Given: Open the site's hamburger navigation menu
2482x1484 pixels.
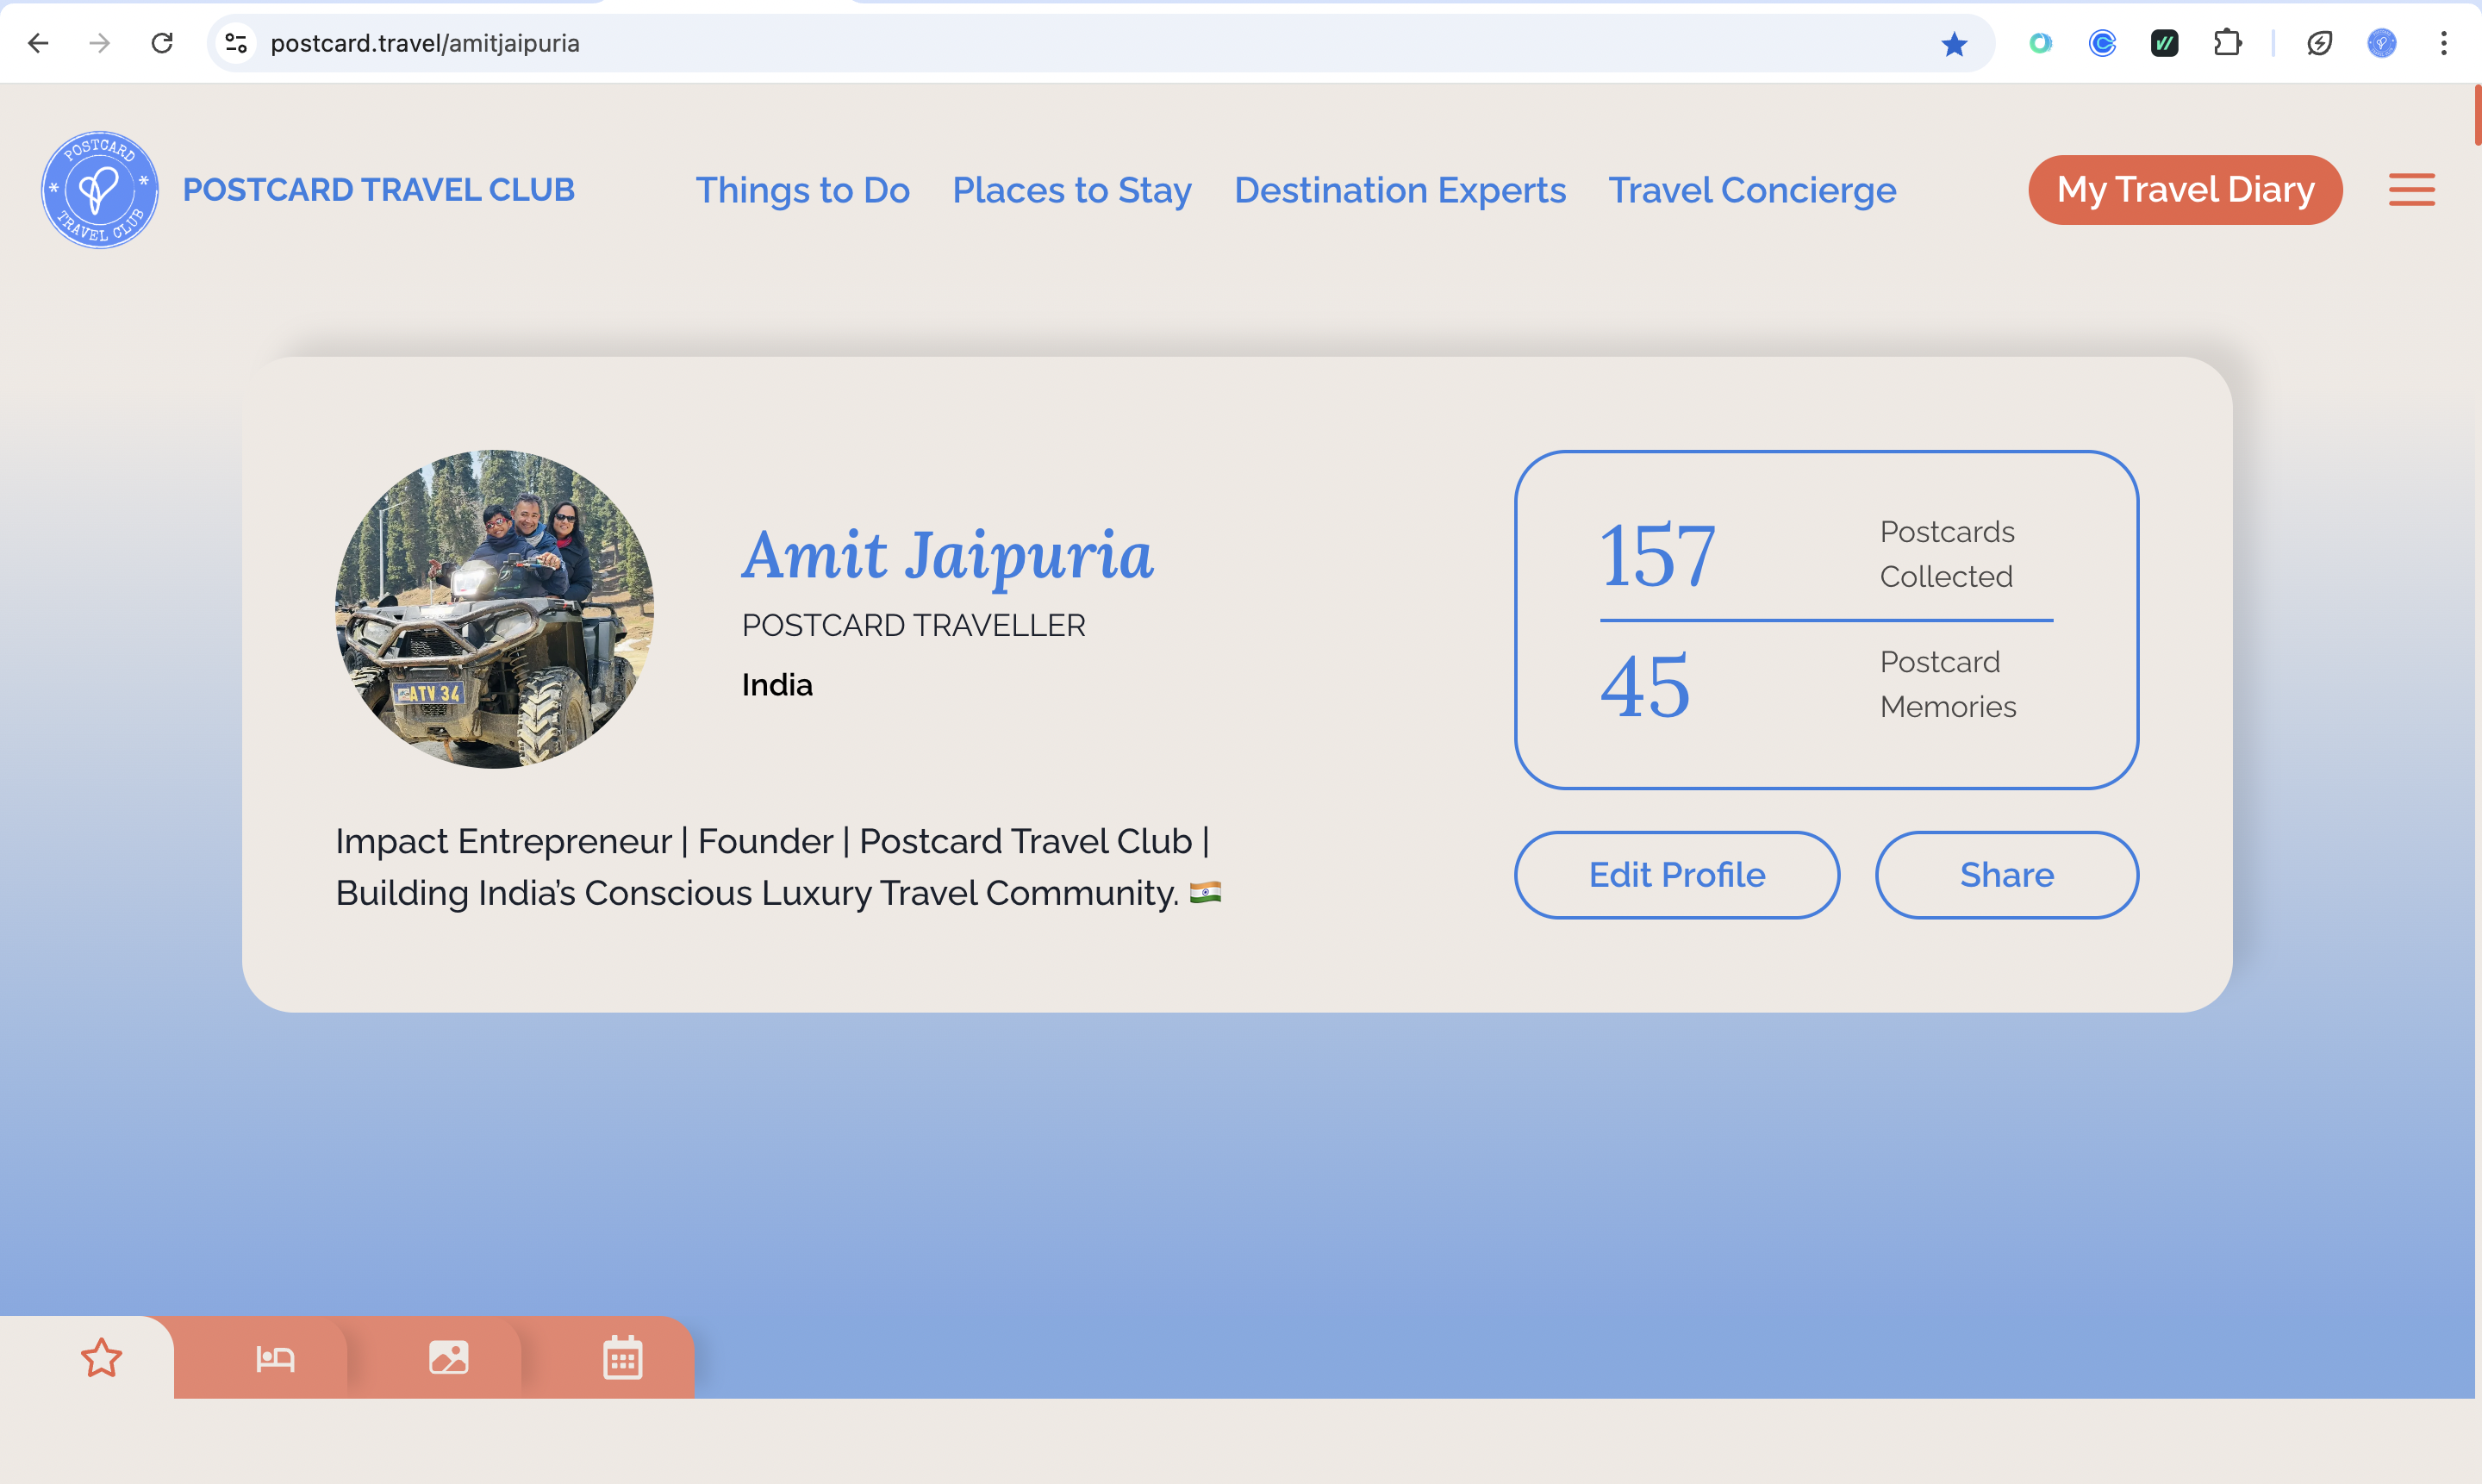Looking at the screenshot, I should (x=2411, y=189).
